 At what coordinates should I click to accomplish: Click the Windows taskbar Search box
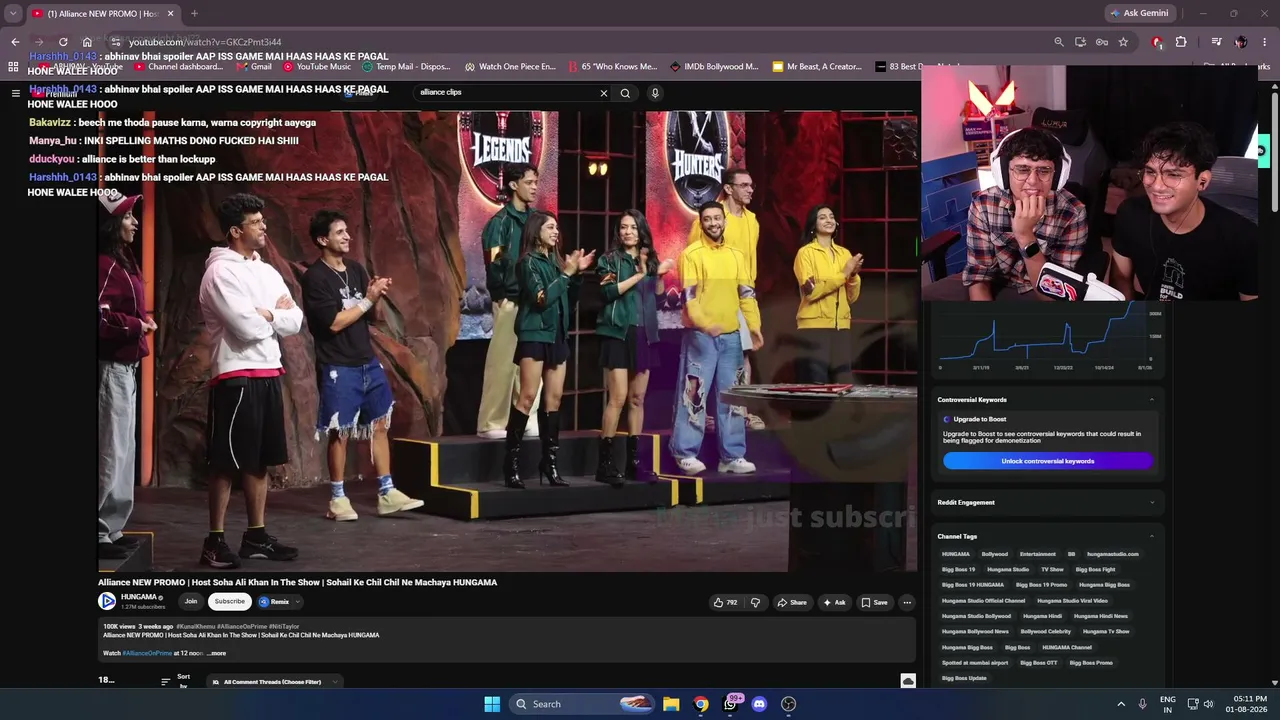pyautogui.click(x=583, y=704)
